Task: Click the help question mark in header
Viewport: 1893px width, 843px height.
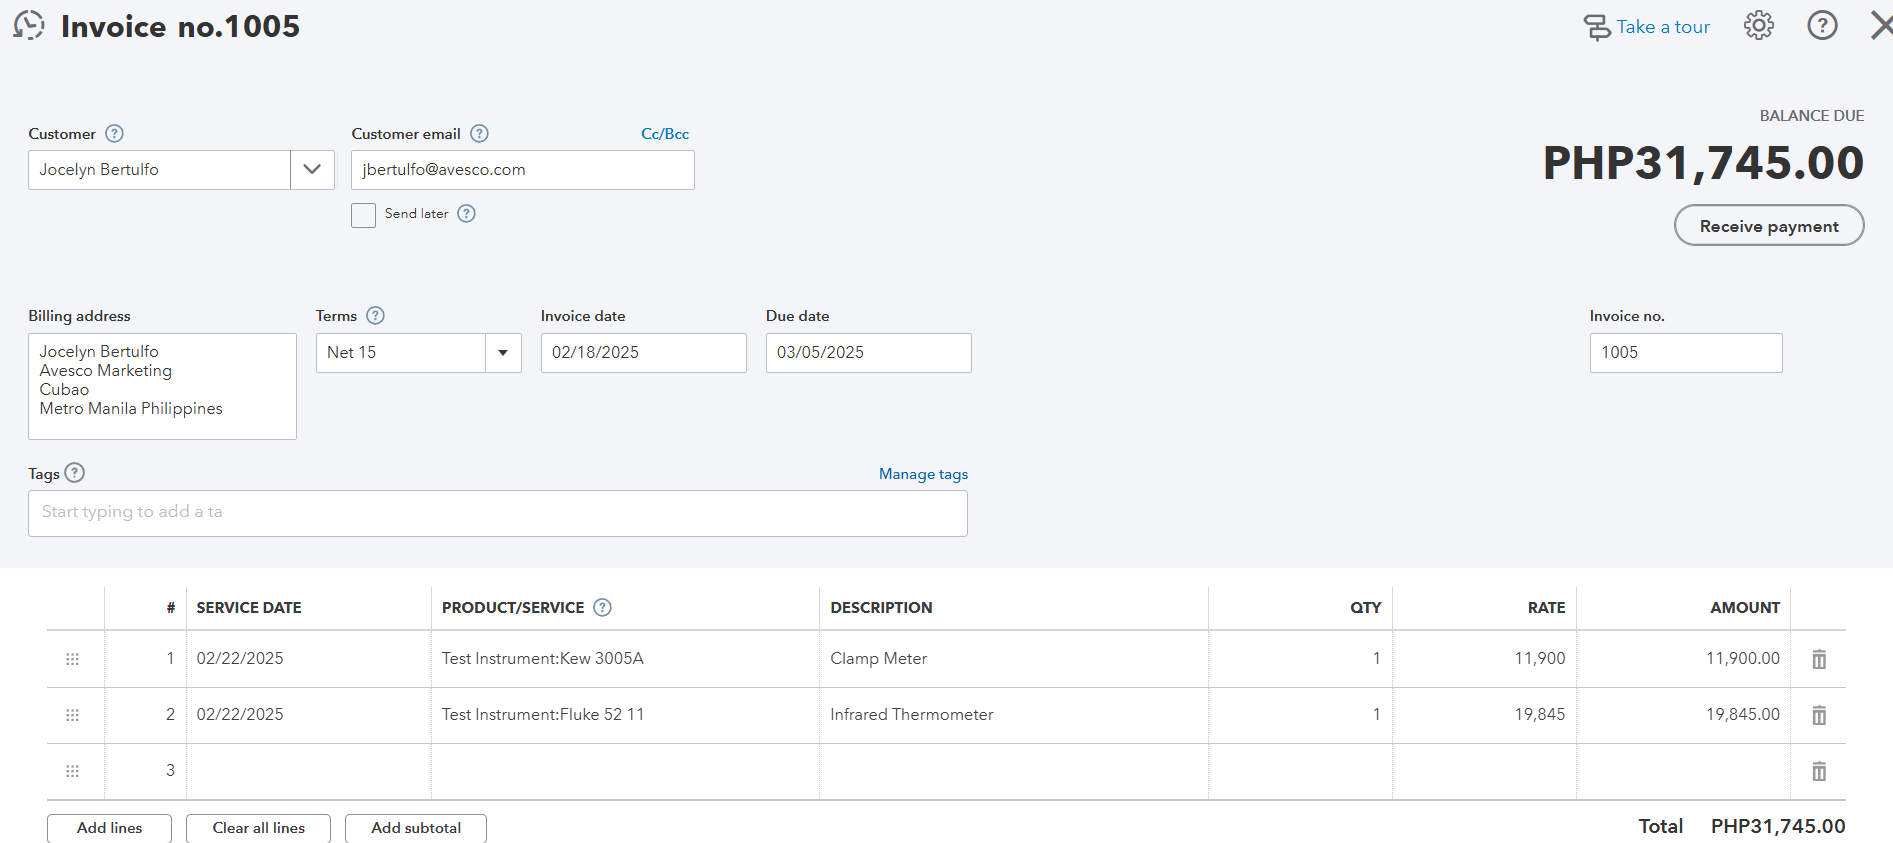Action: pyautogui.click(x=1822, y=26)
